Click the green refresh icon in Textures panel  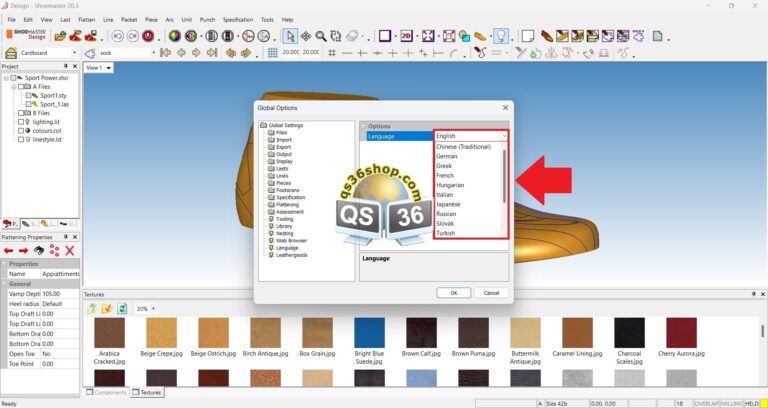[122, 308]
